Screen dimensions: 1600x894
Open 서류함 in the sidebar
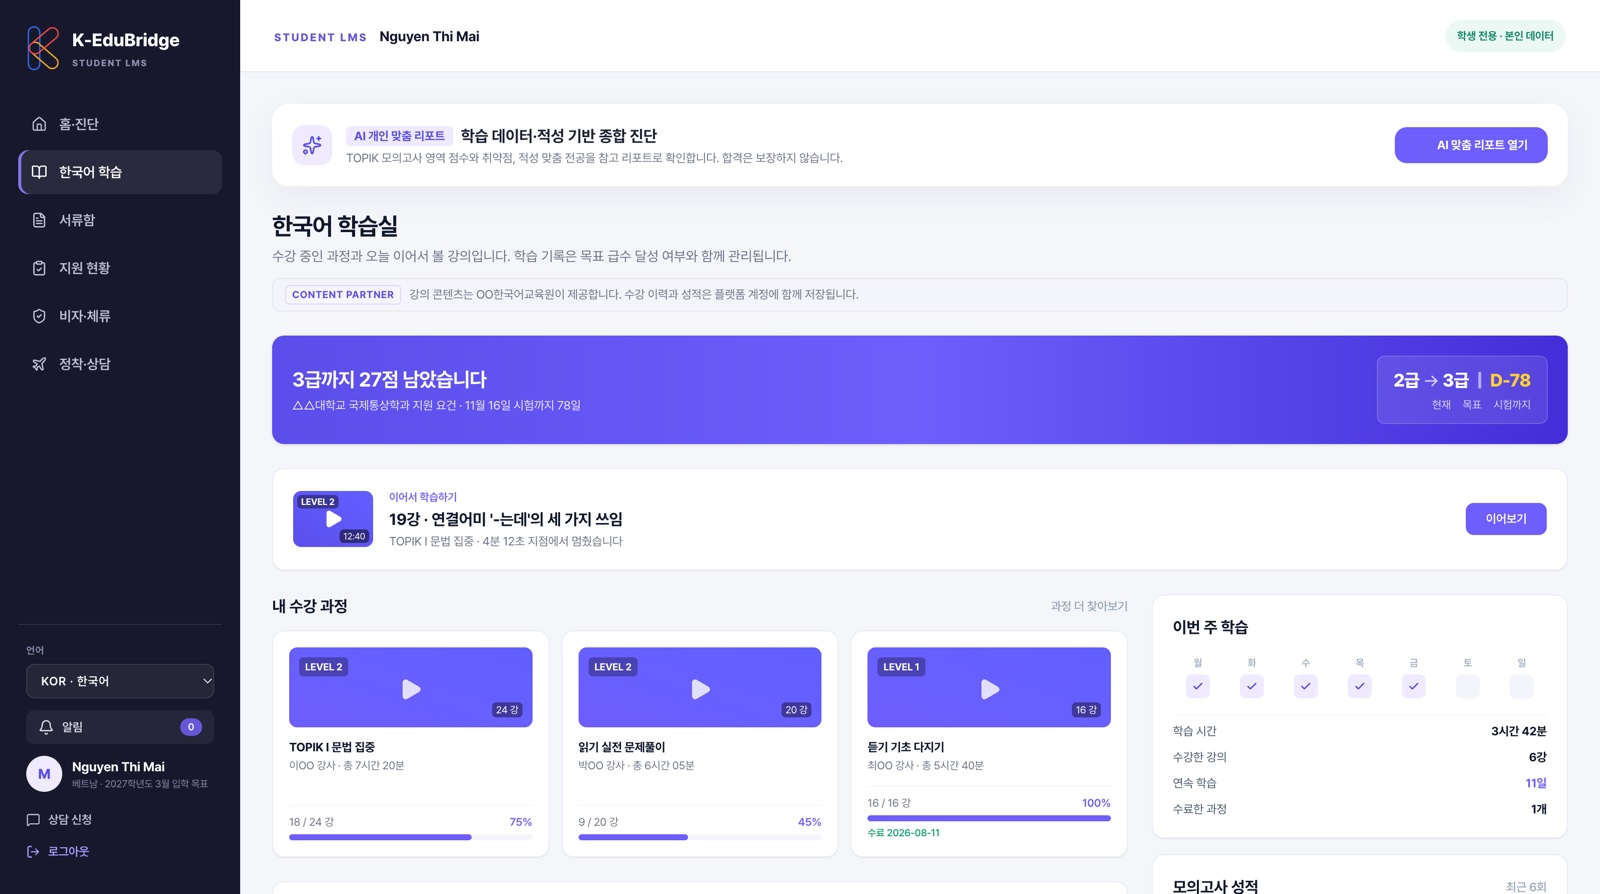[120, 220]
